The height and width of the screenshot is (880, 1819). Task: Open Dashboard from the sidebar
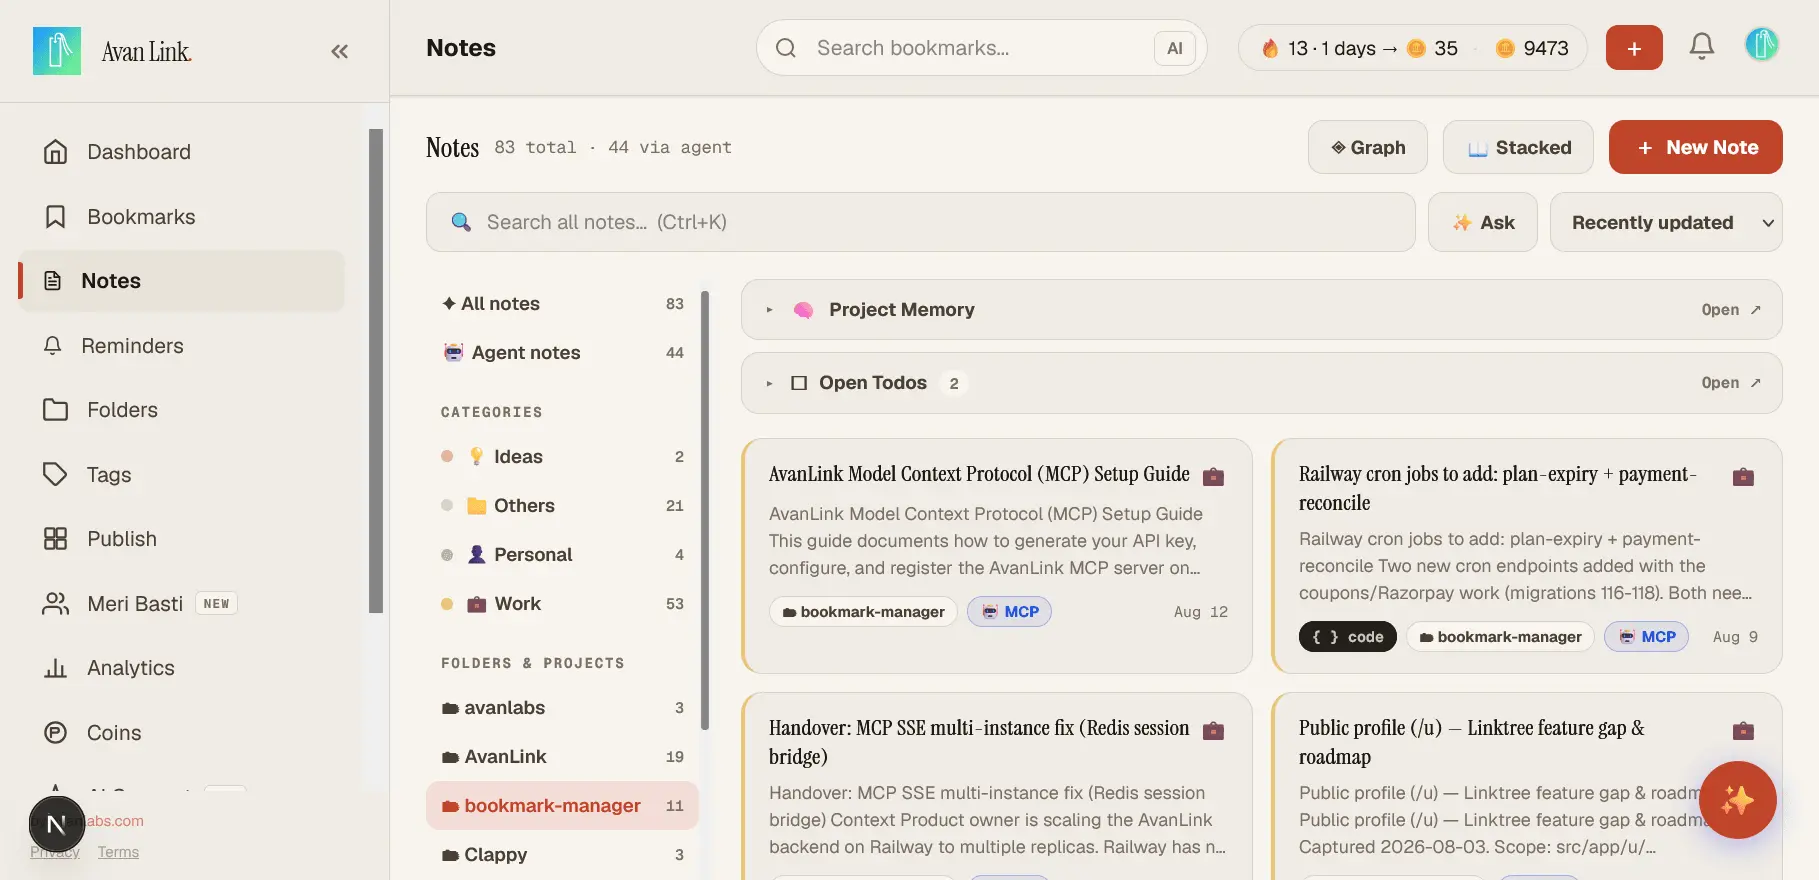coord(182,152)
